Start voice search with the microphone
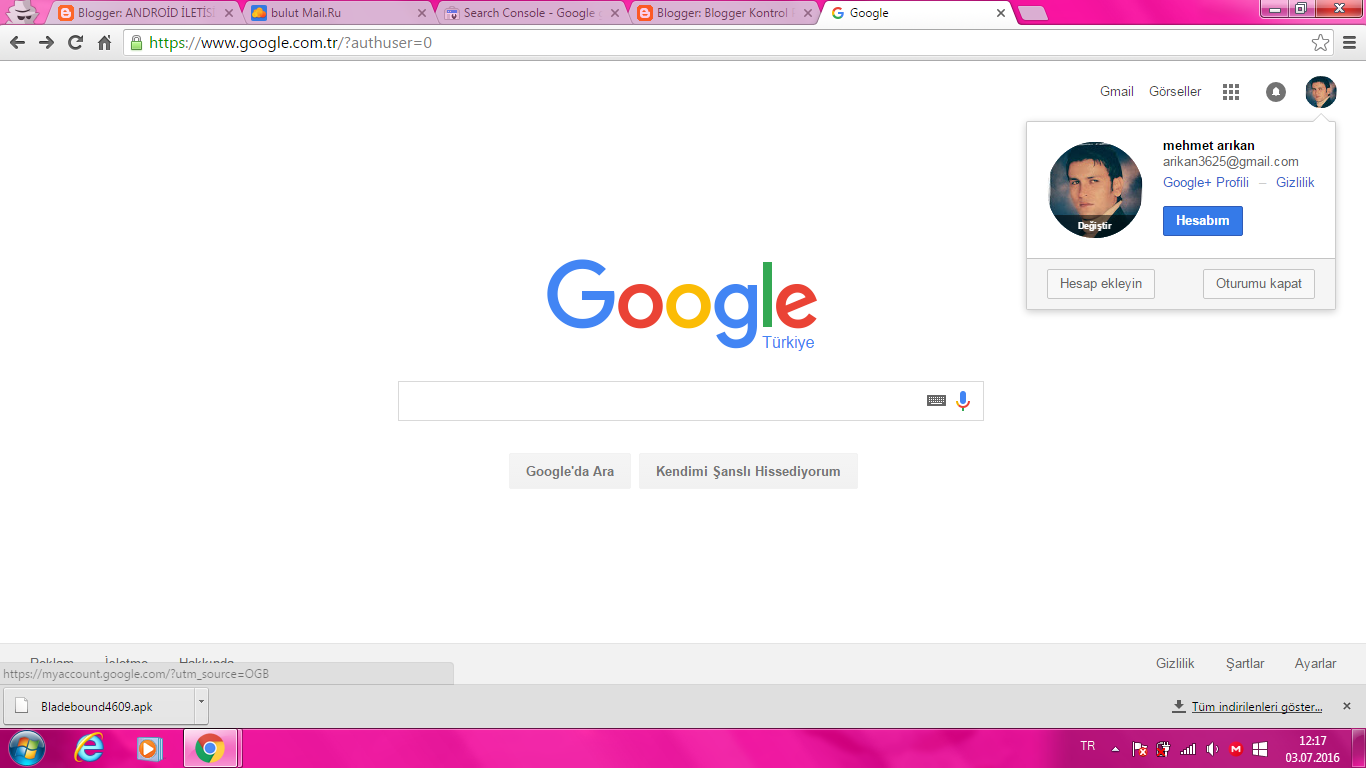Image resolution: width=1366 pixels, height=768 pixels. point(963,401)
